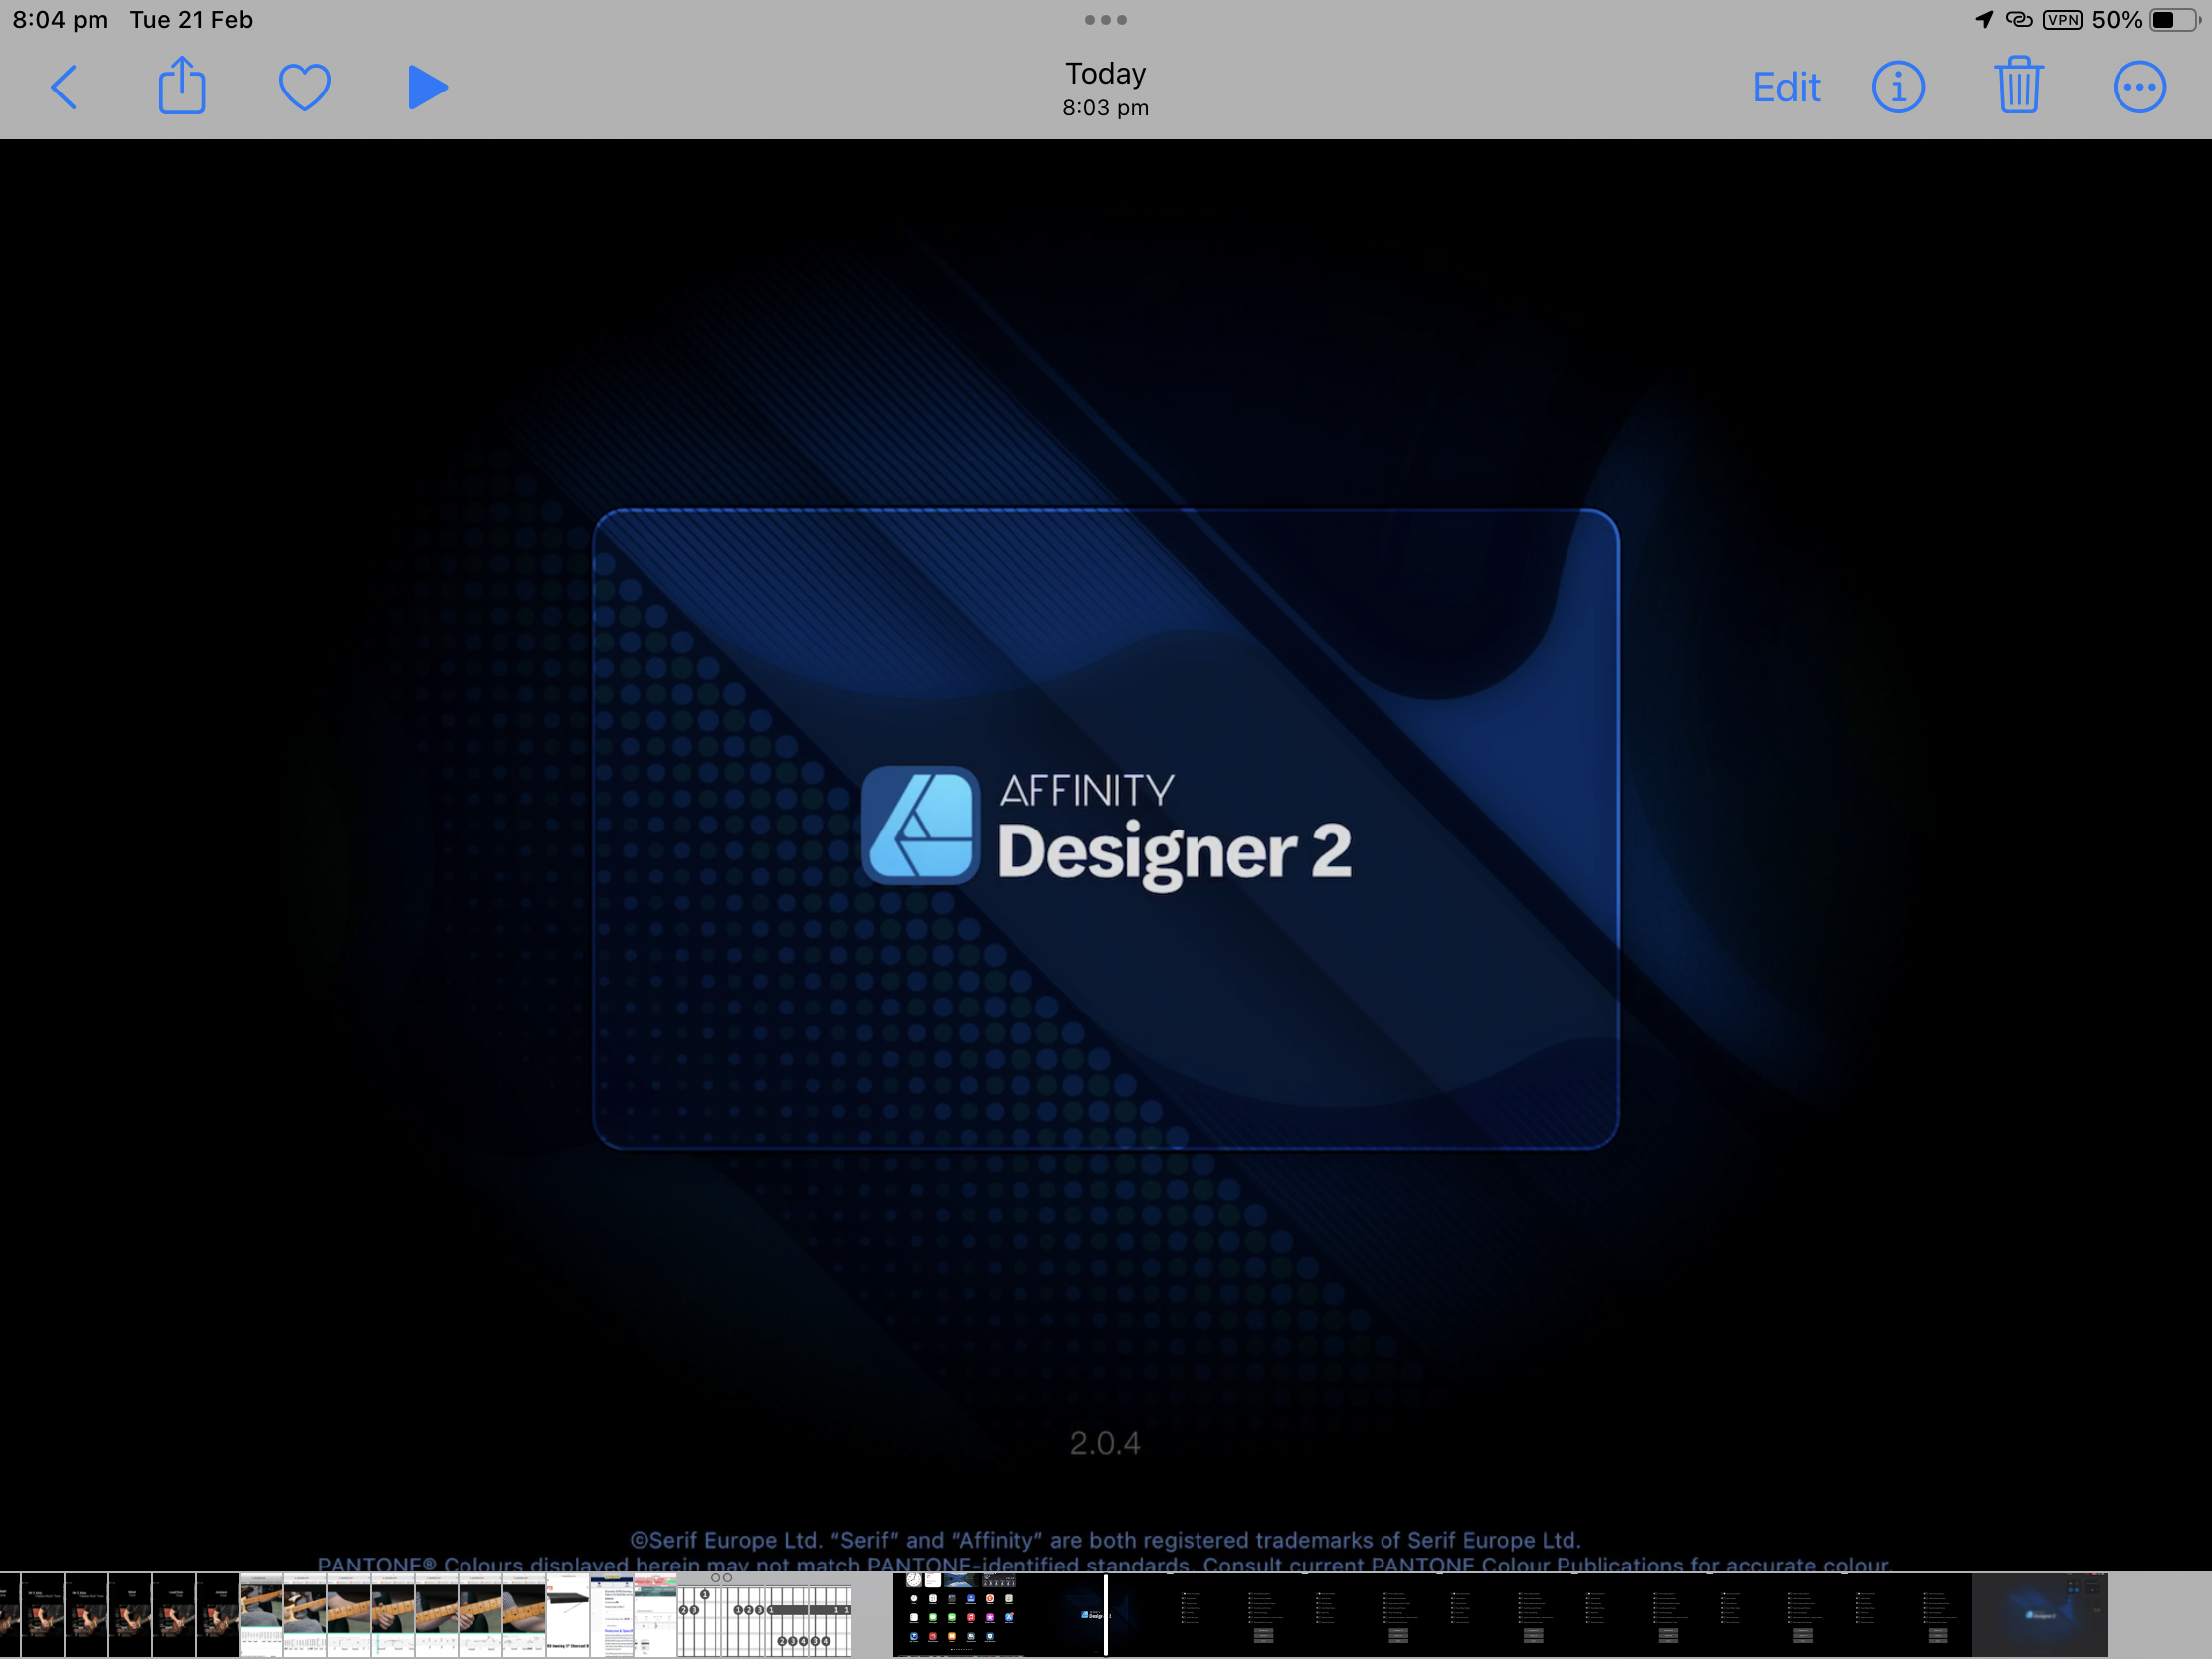Image resolution: width=2212 pixels, height=1659 pixels.
Task: Go back using the left chevron
Action: click(64, 87)
